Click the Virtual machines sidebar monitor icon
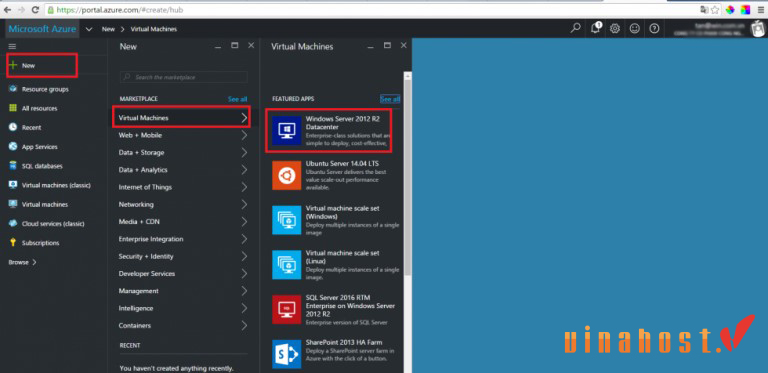This screenshot has height=373, width=768. tap(13, 205)
